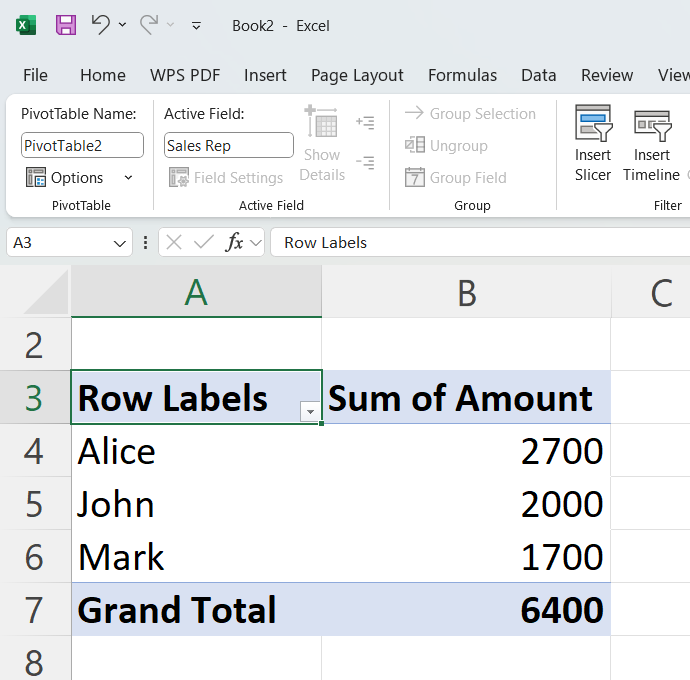Image resolution: width=690 pixels, height=680 pixels.
Task: Open the WPS PDF tab
Action: click(185, 75)
